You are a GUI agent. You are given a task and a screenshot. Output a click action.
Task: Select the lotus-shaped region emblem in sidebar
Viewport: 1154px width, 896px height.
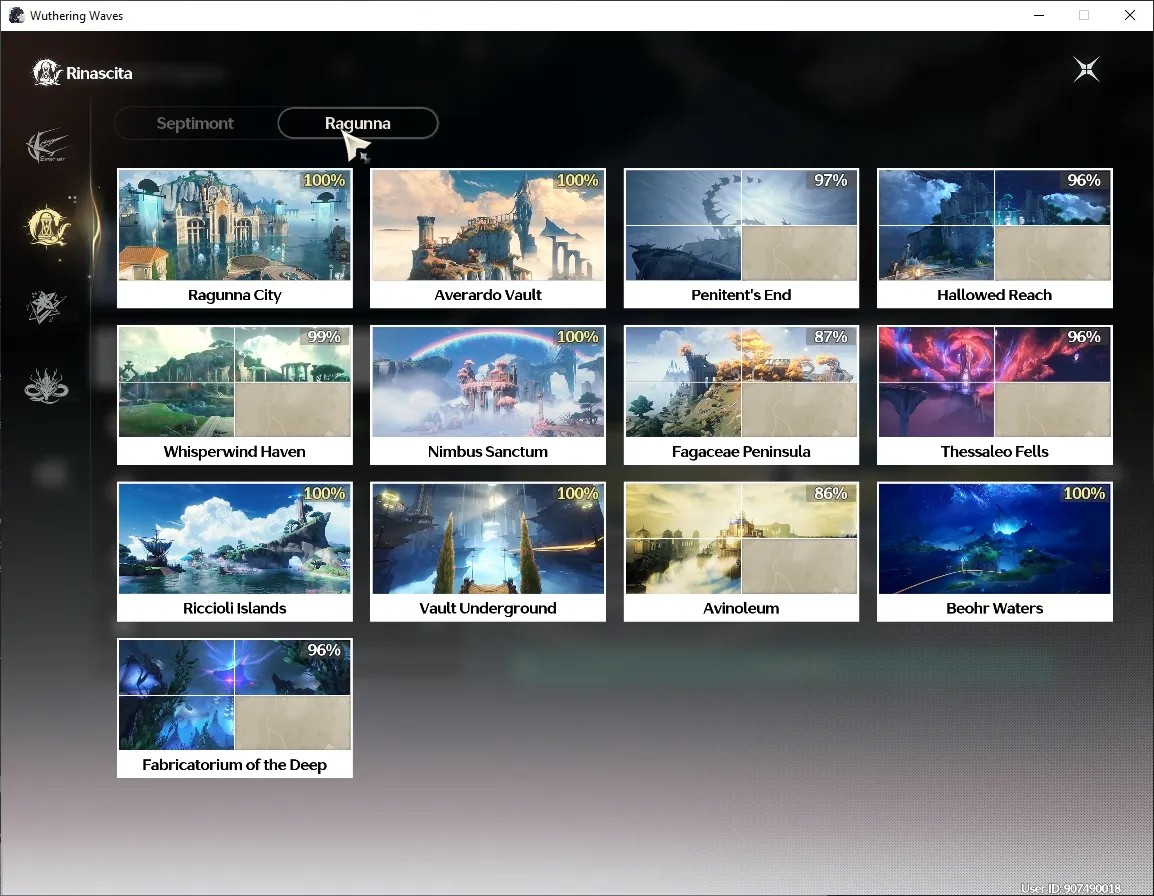pos(46,386)
